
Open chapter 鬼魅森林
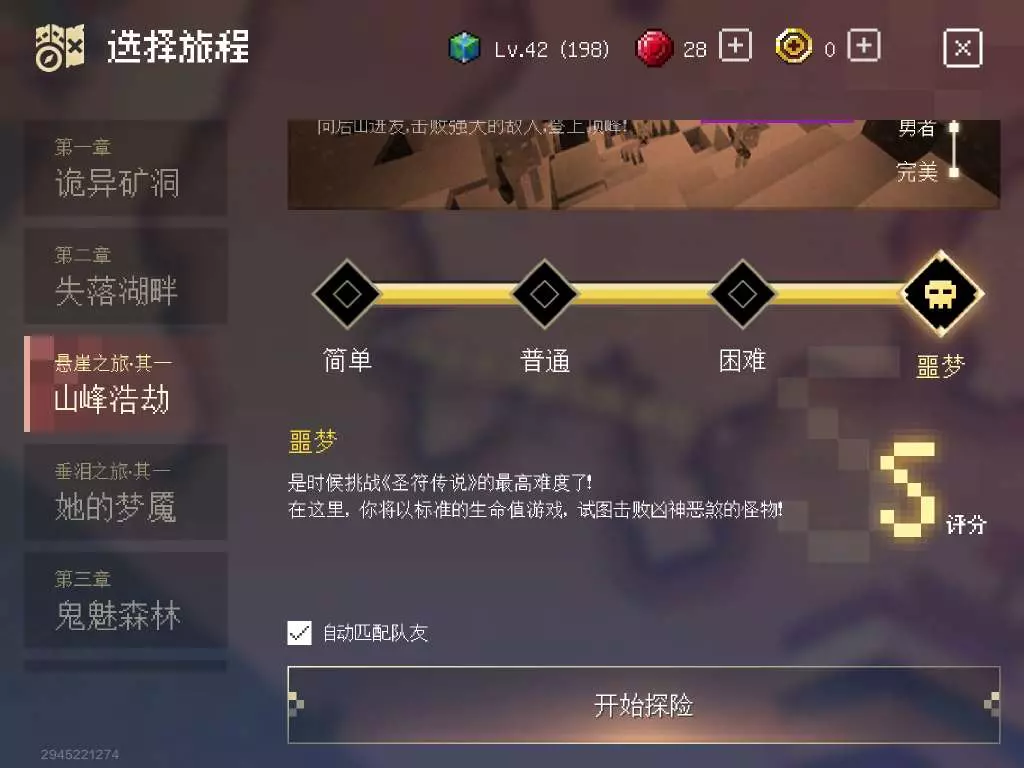[126, 600]
